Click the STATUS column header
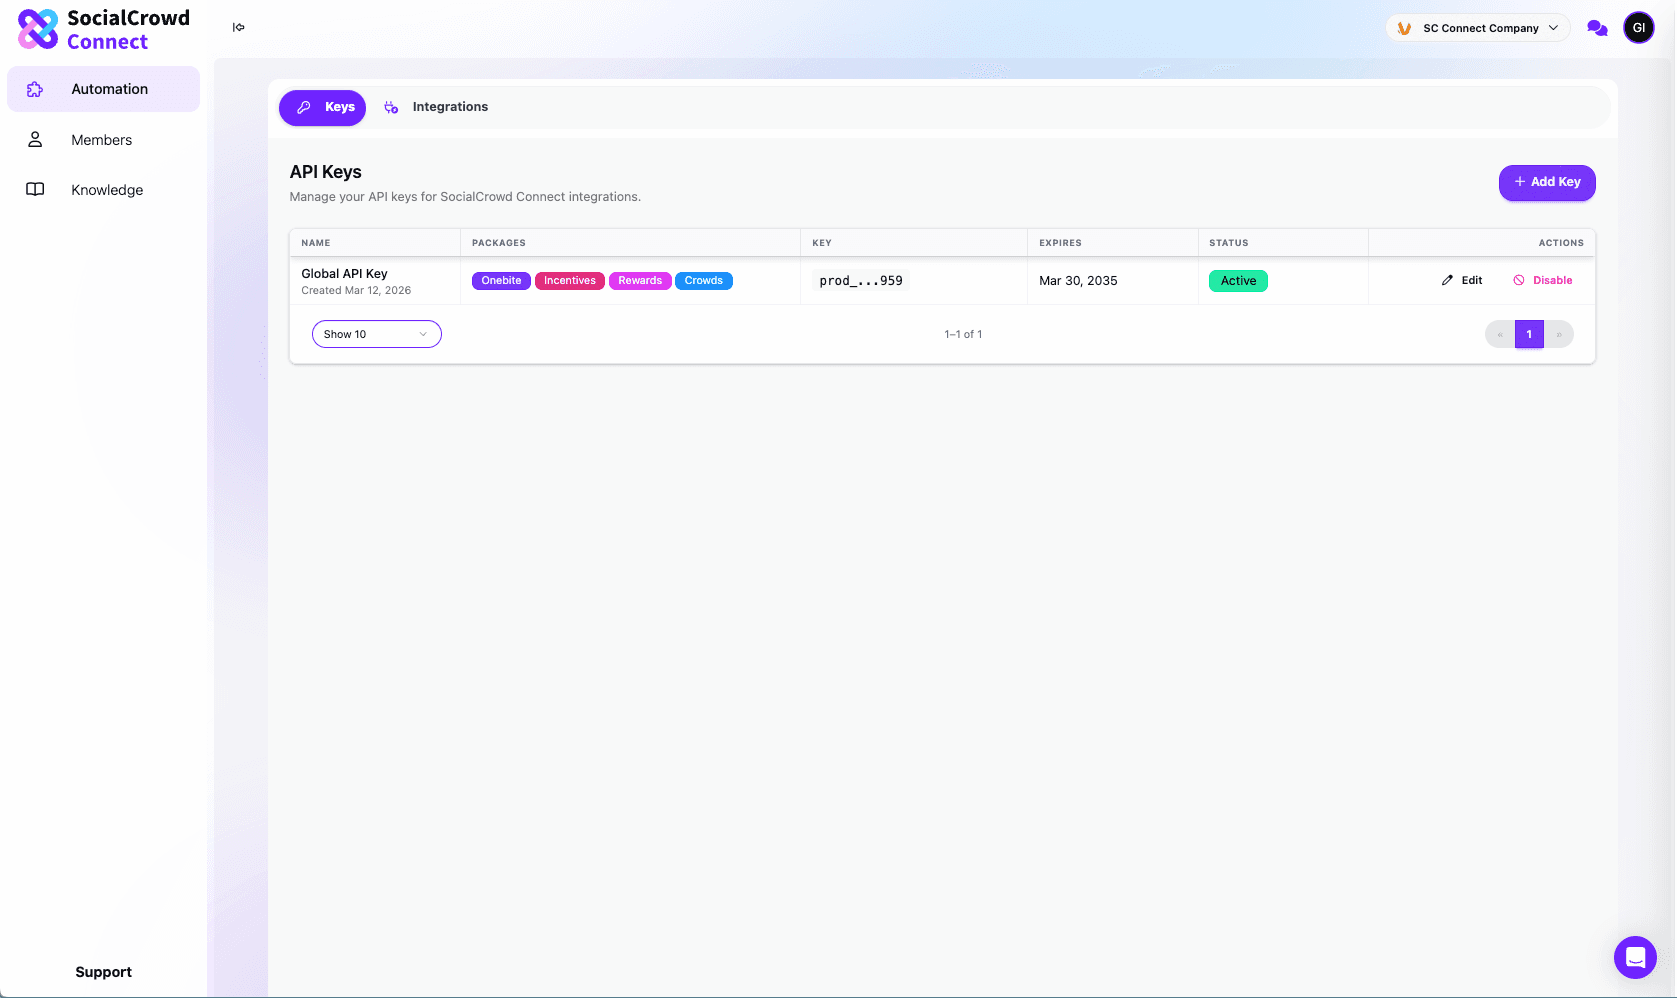This screenshot has height=998, width=1677. click(x=1229, y=243)
